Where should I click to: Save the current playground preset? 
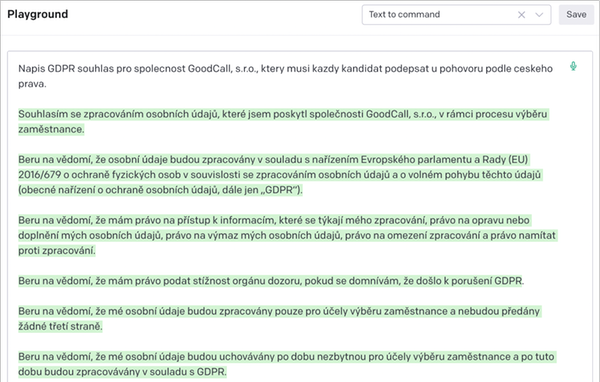576,15
